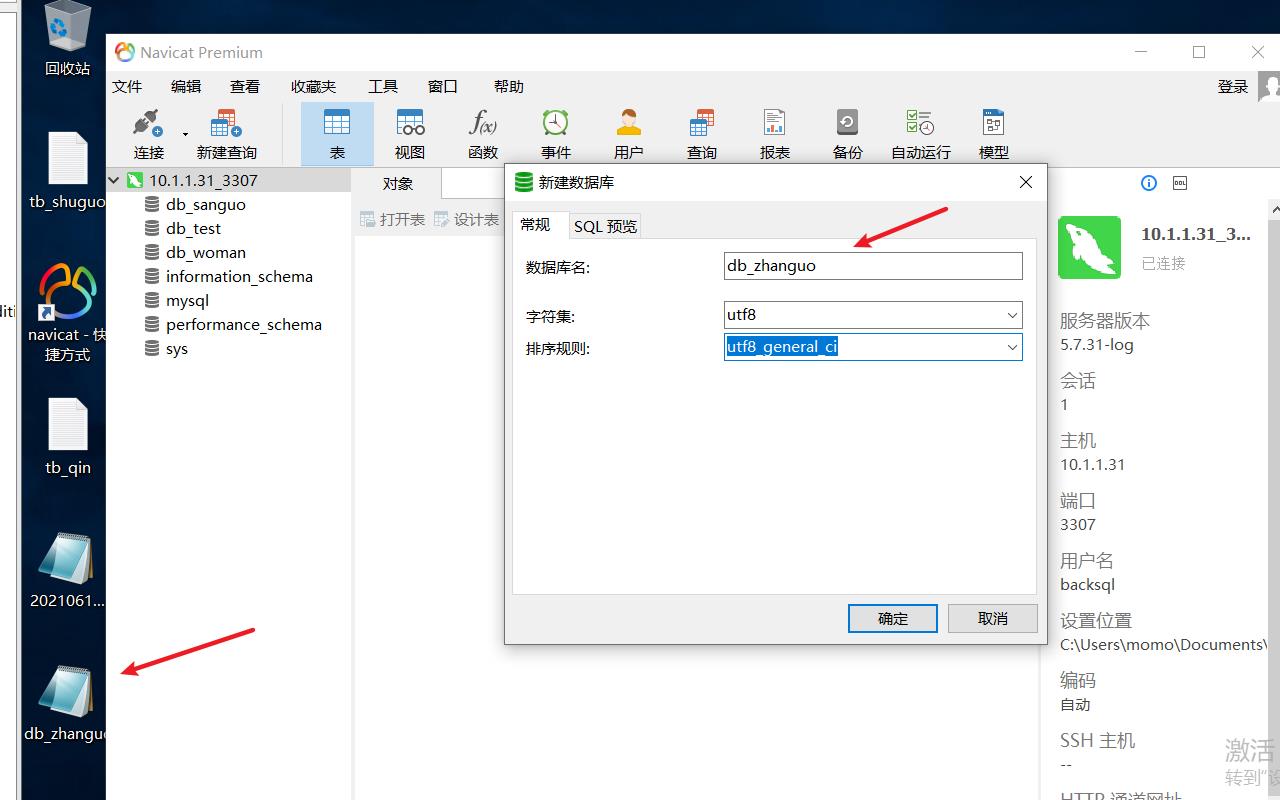Select the mysql database

tap(187, 300)
